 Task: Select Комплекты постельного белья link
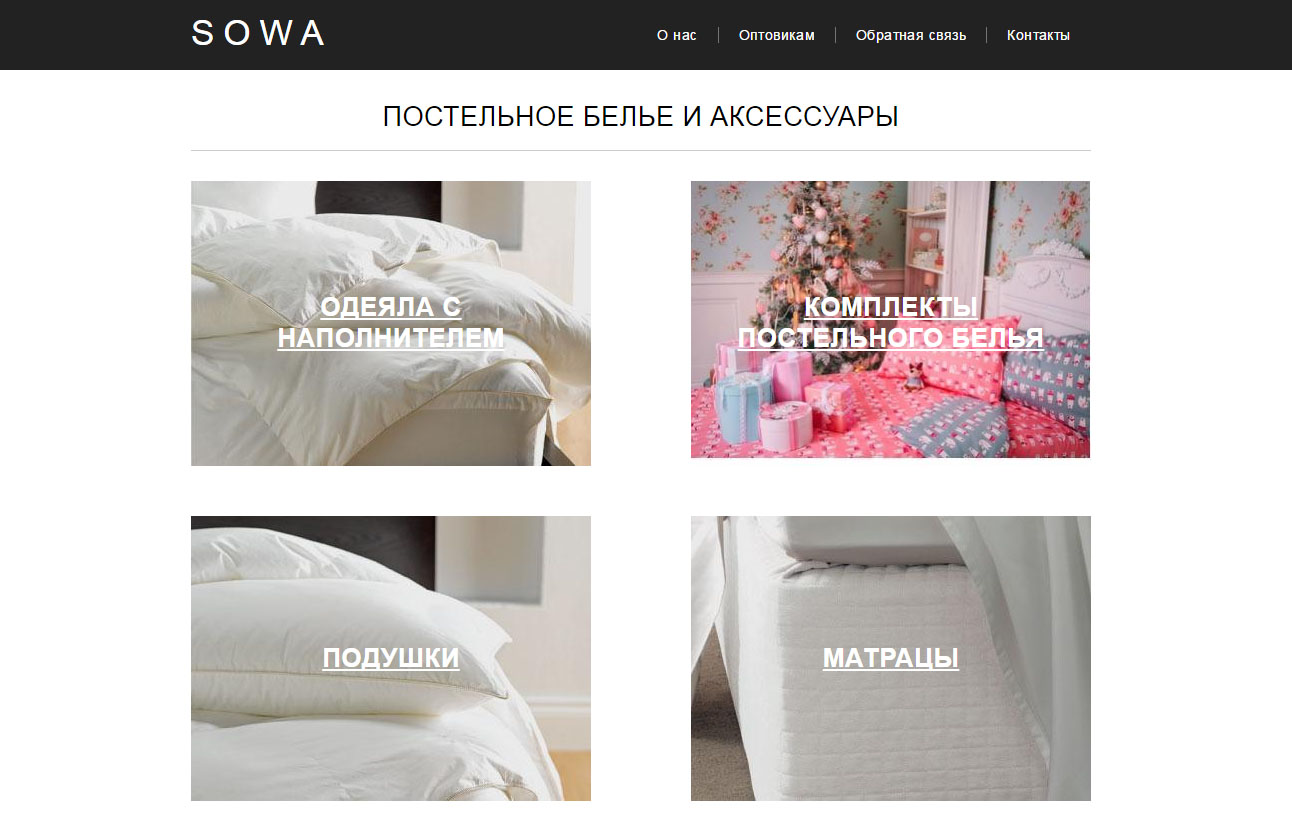pyautogui.click(x=890, y=322)
